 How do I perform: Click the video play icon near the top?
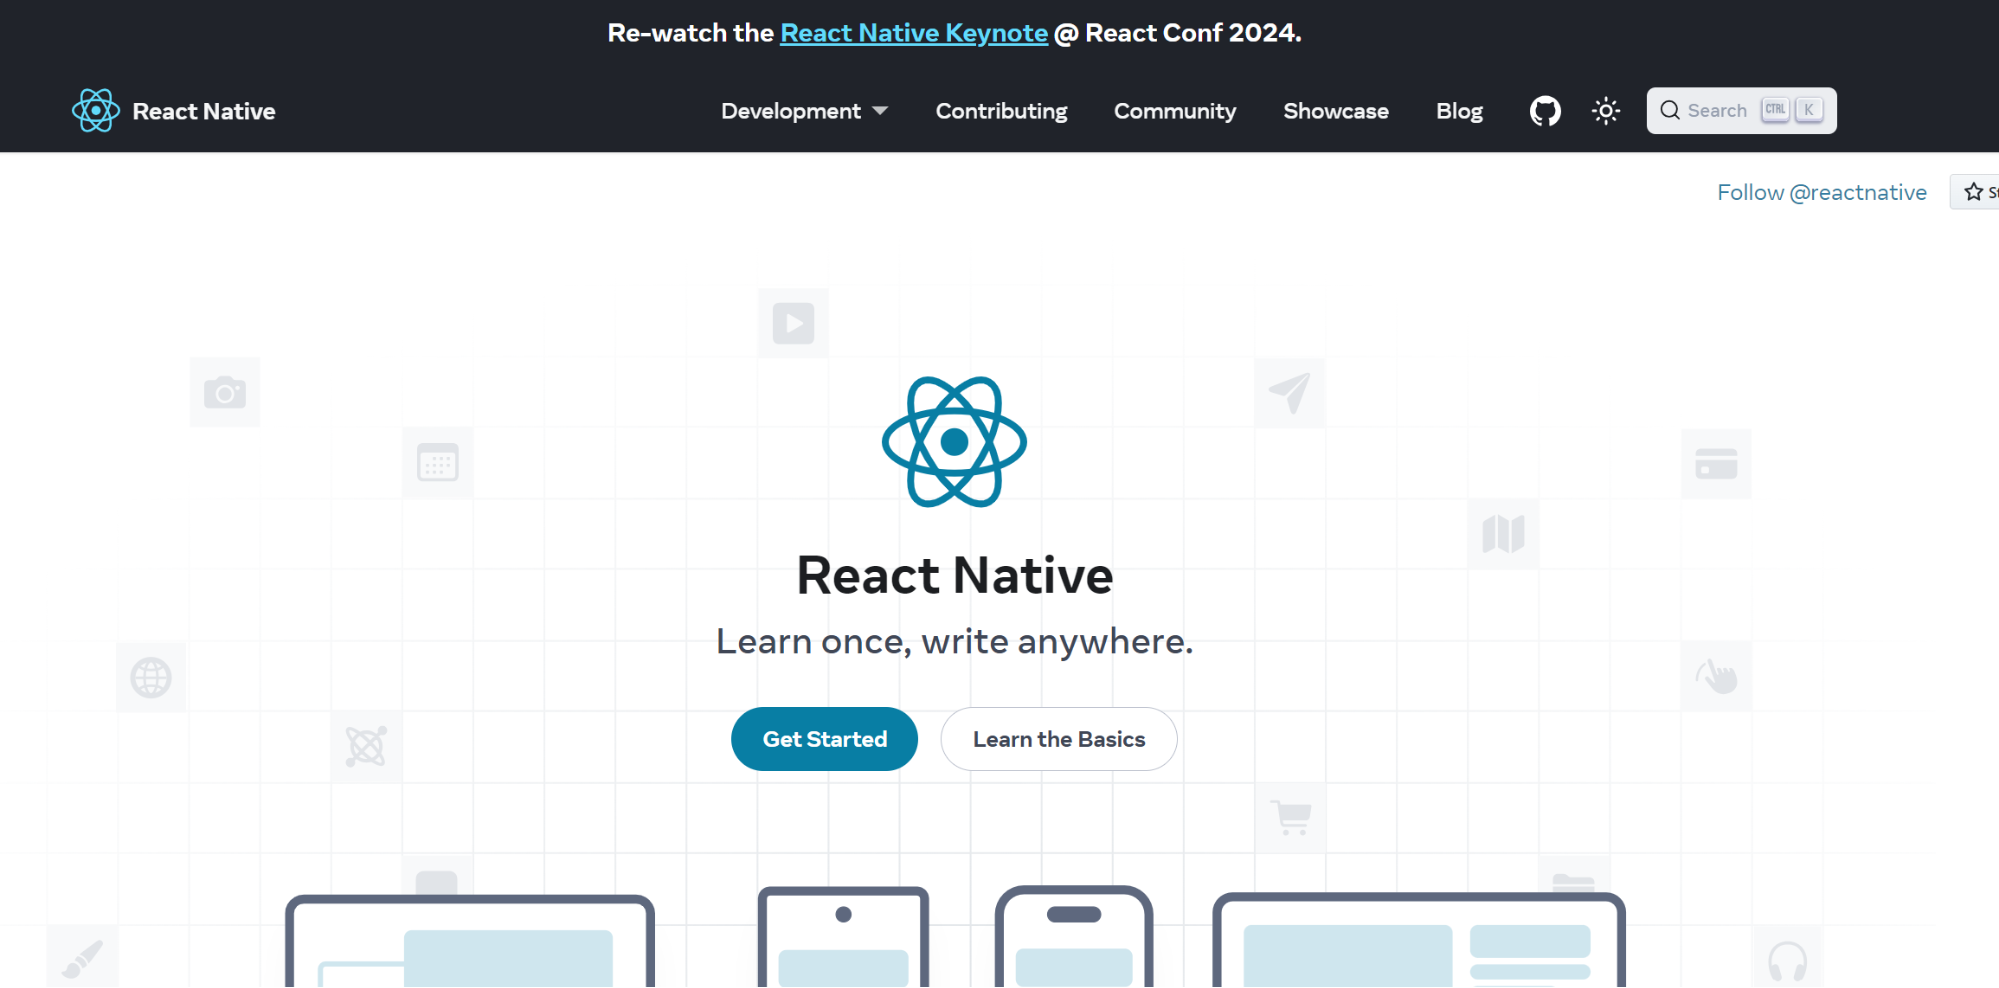[x=793, y=323]
